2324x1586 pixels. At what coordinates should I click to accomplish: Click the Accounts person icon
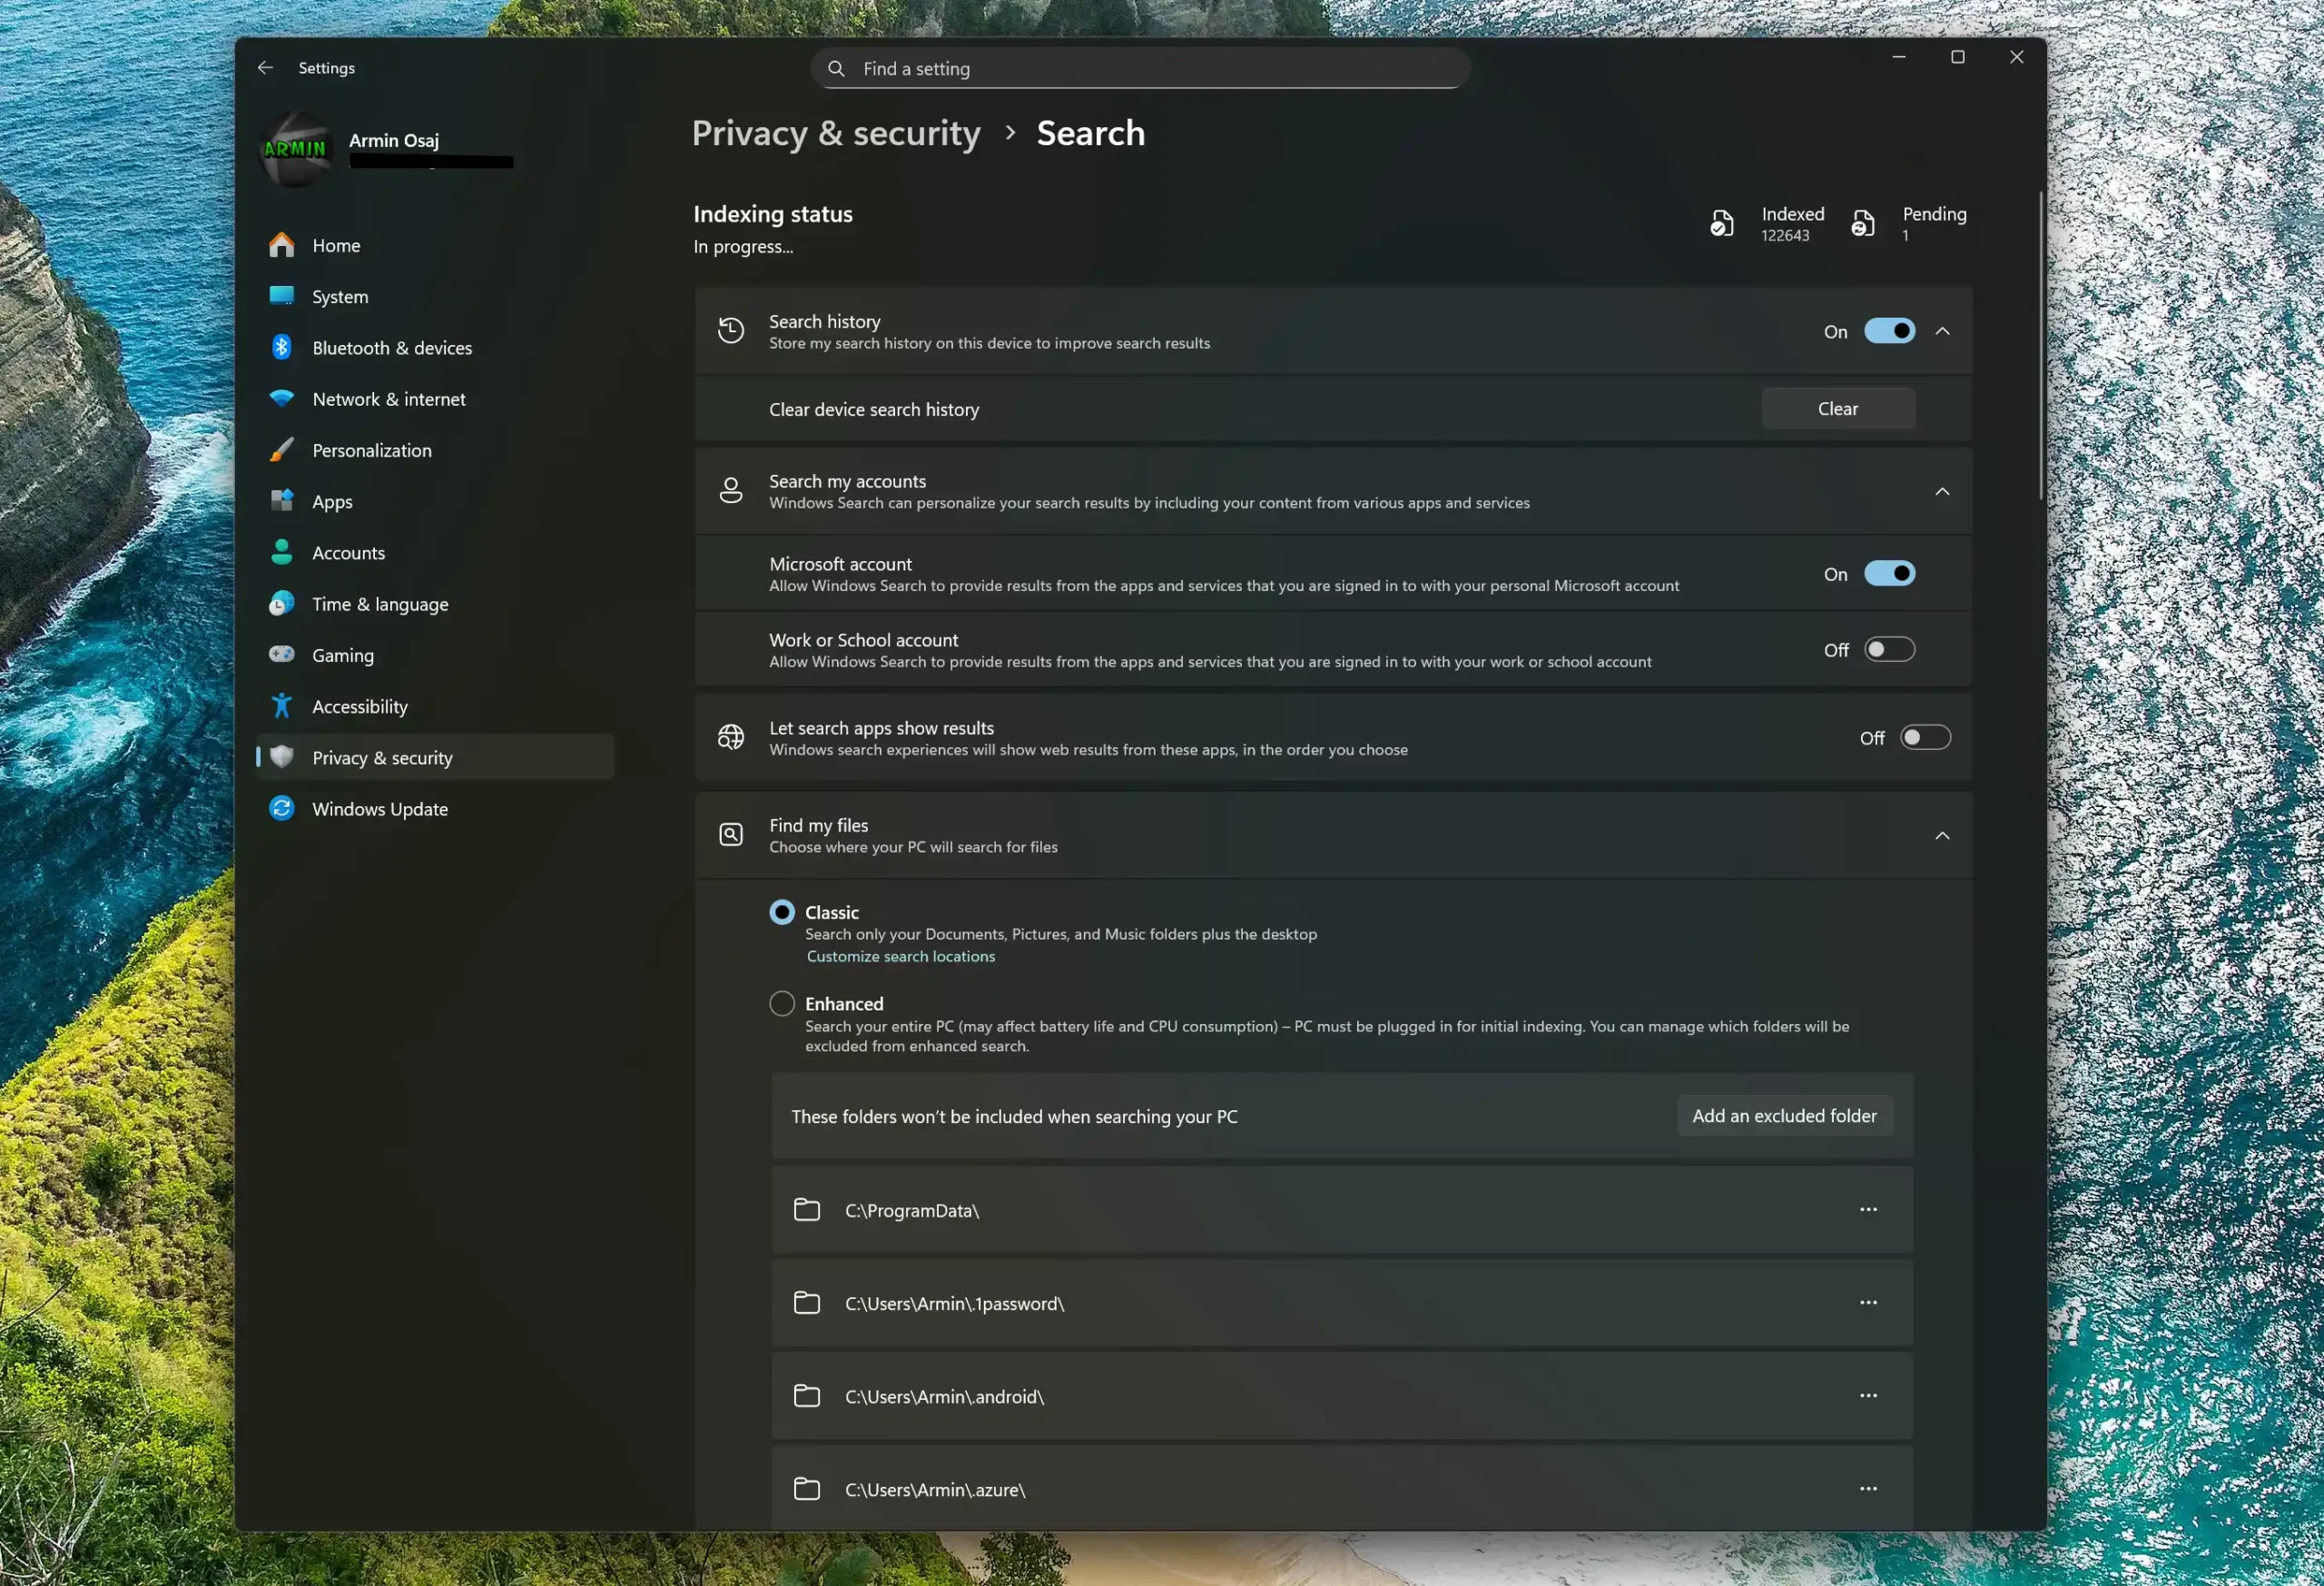tap(282, 552)
